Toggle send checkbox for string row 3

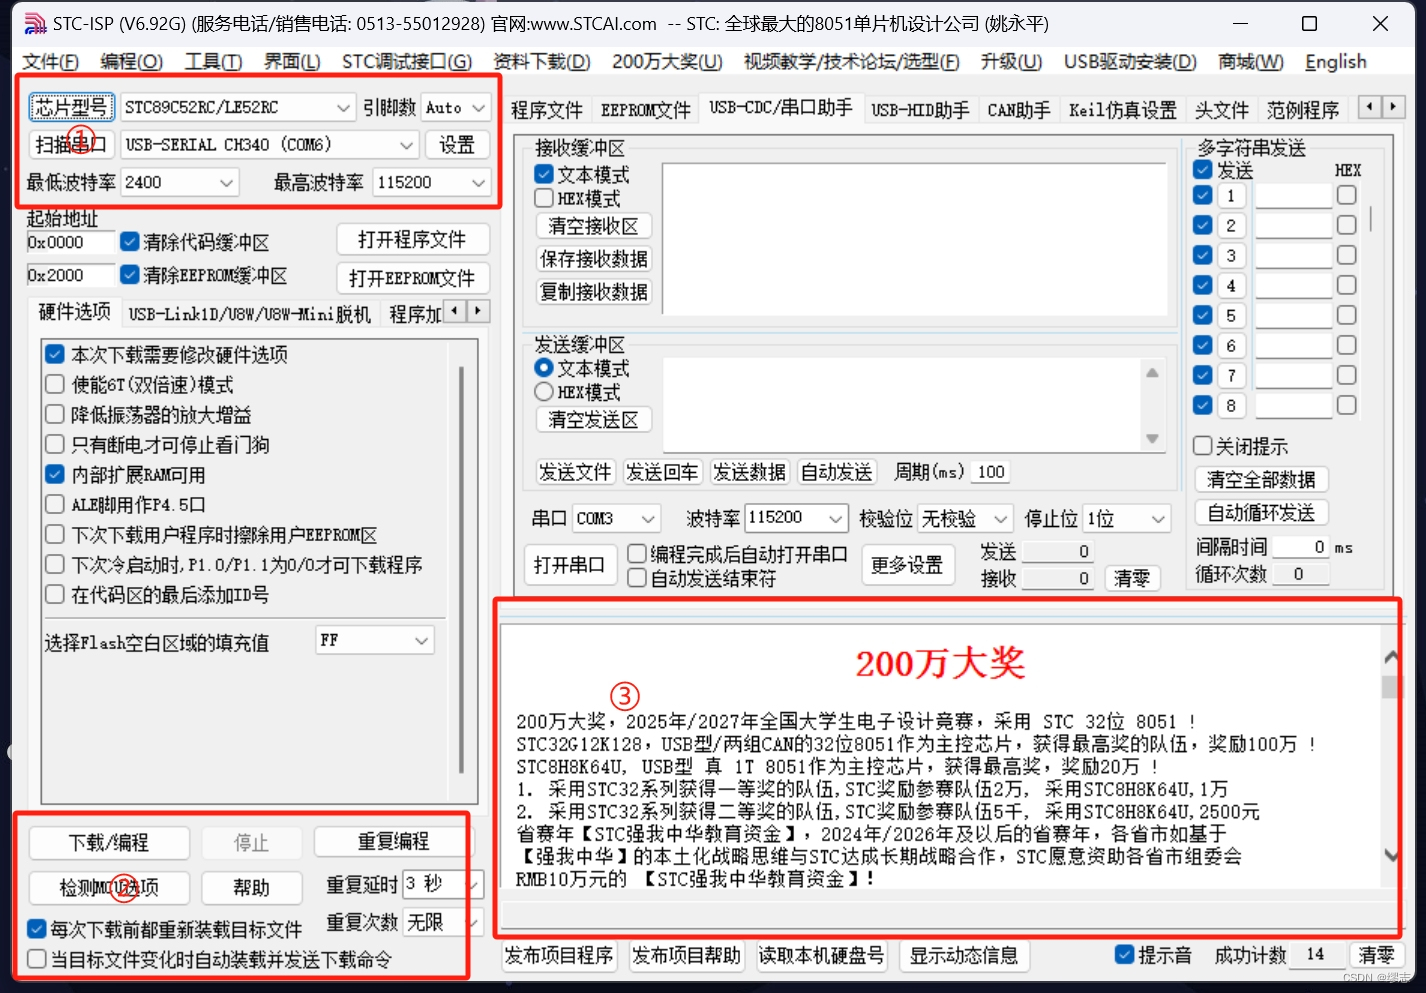[x=1203, y=255]
